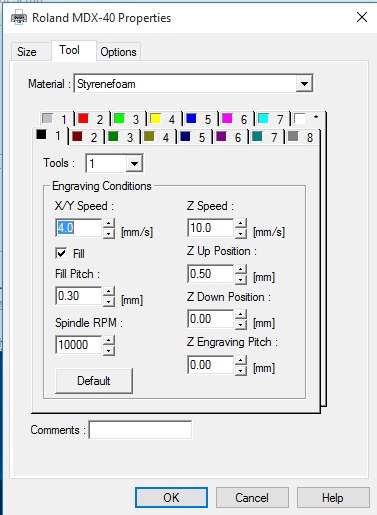Select the magenta color 6 tab

click(235, 119)
